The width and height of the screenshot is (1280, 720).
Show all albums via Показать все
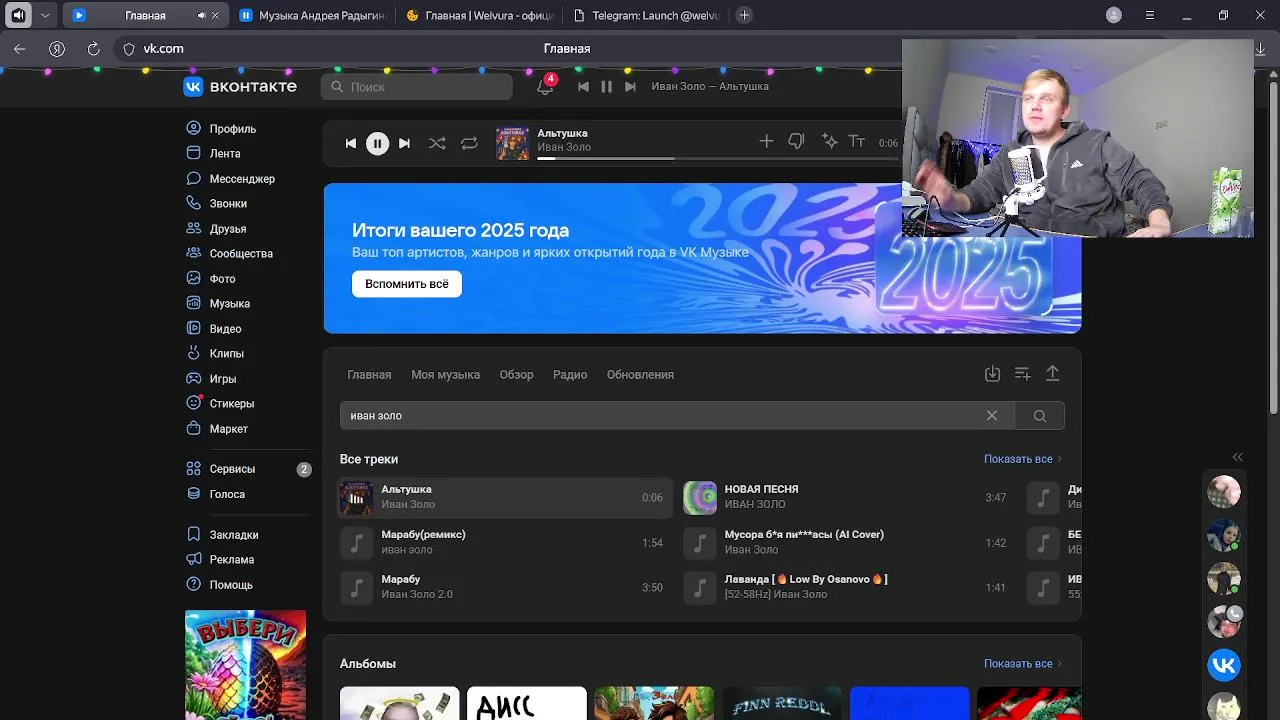(x=1023, y=664)
